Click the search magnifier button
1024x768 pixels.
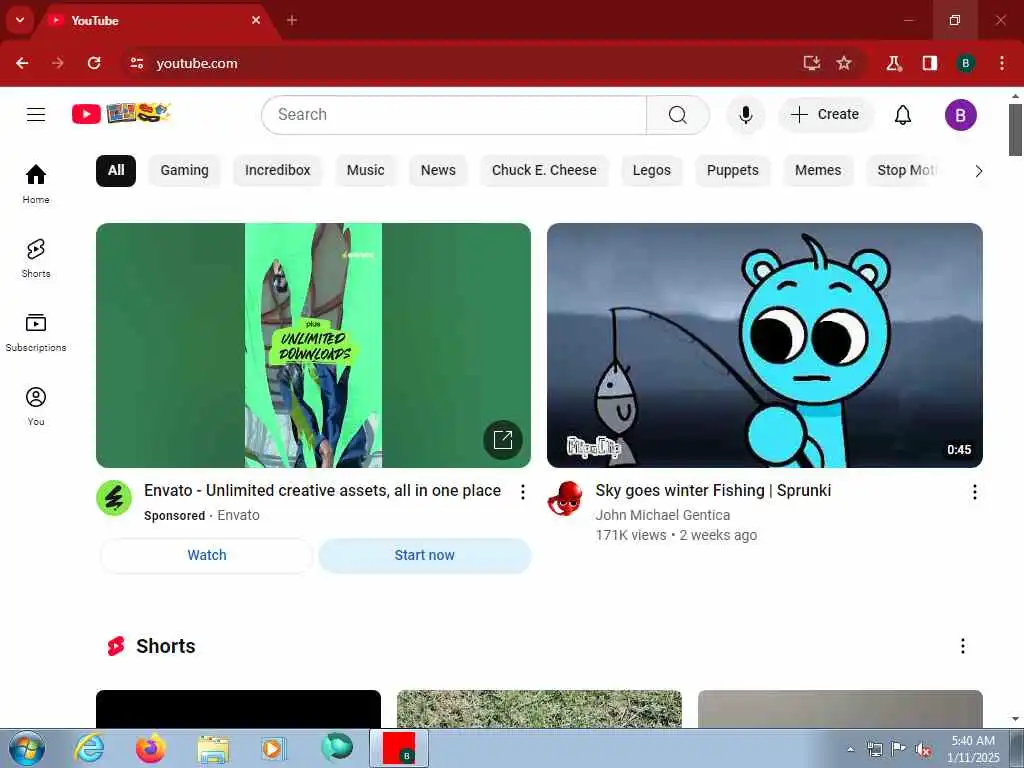tap(678, 115)
